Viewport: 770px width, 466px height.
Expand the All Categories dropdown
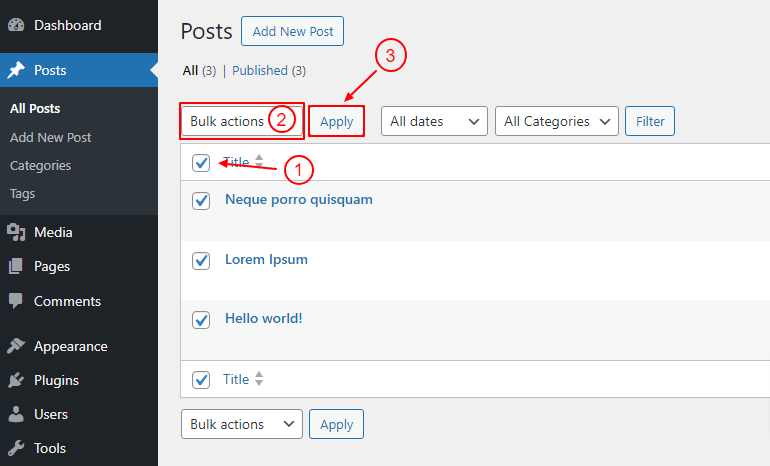pyautogui.click(x=556, y=121)
